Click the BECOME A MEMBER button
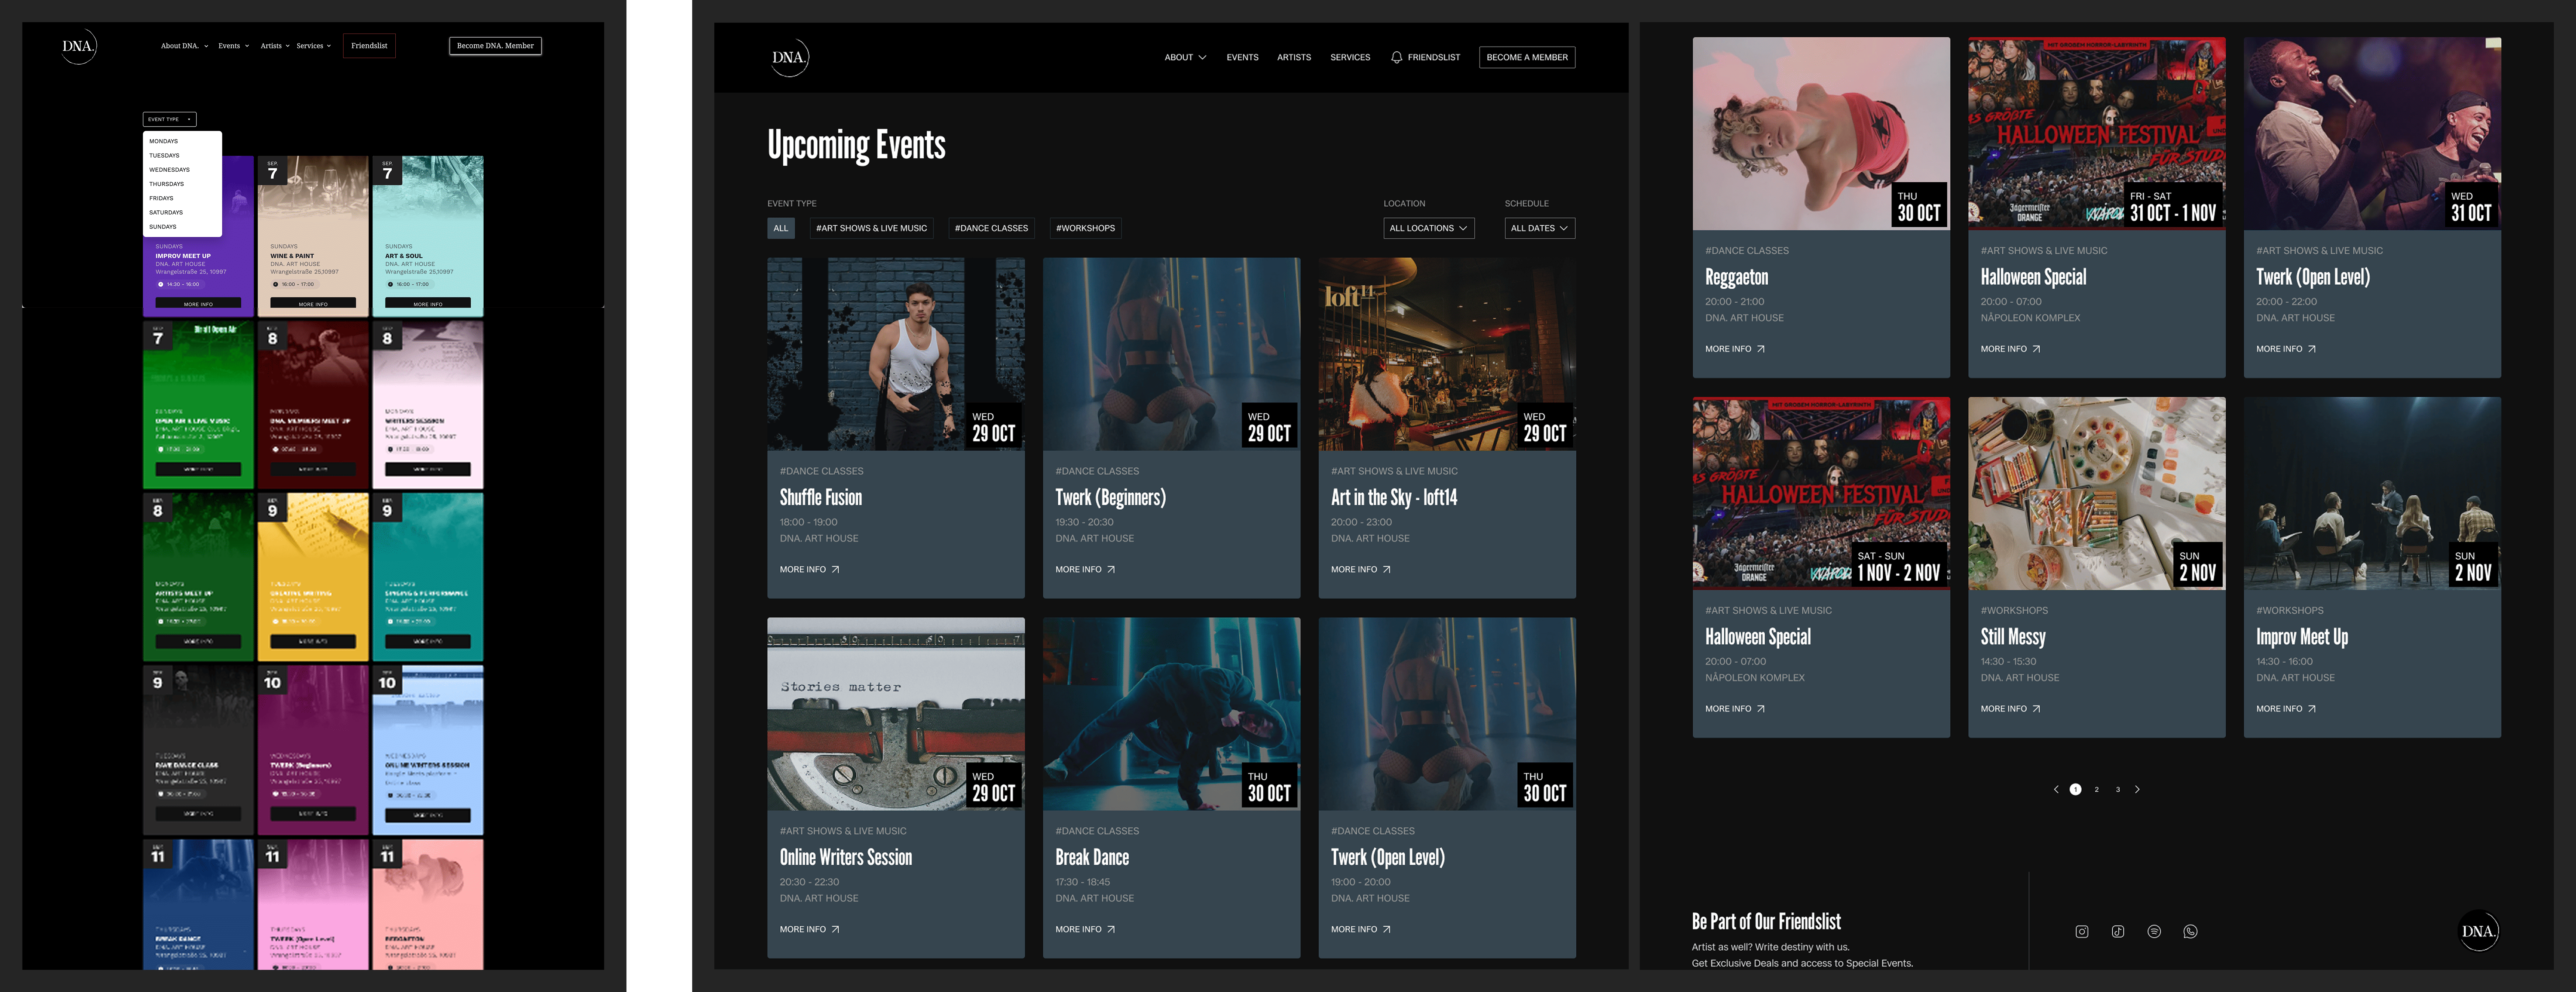This screenshot has height=992, width=2576. click(x=1526, y=57)
